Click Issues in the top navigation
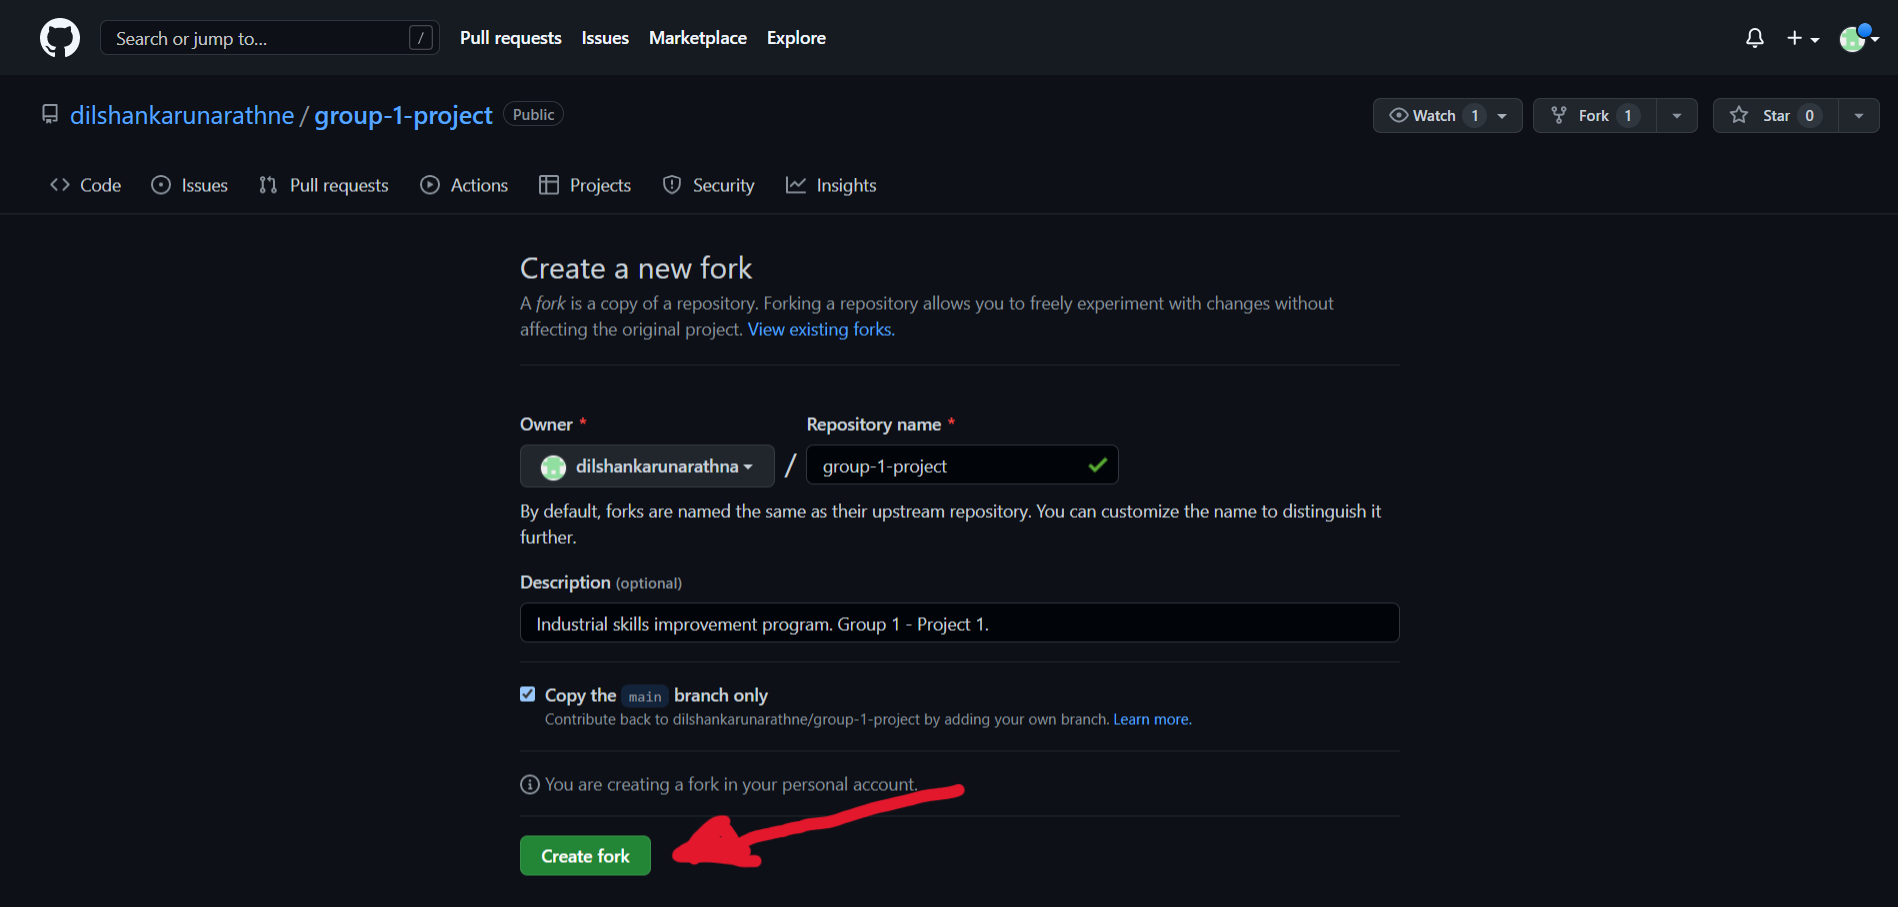1898x907 pixels. (605, 38)
